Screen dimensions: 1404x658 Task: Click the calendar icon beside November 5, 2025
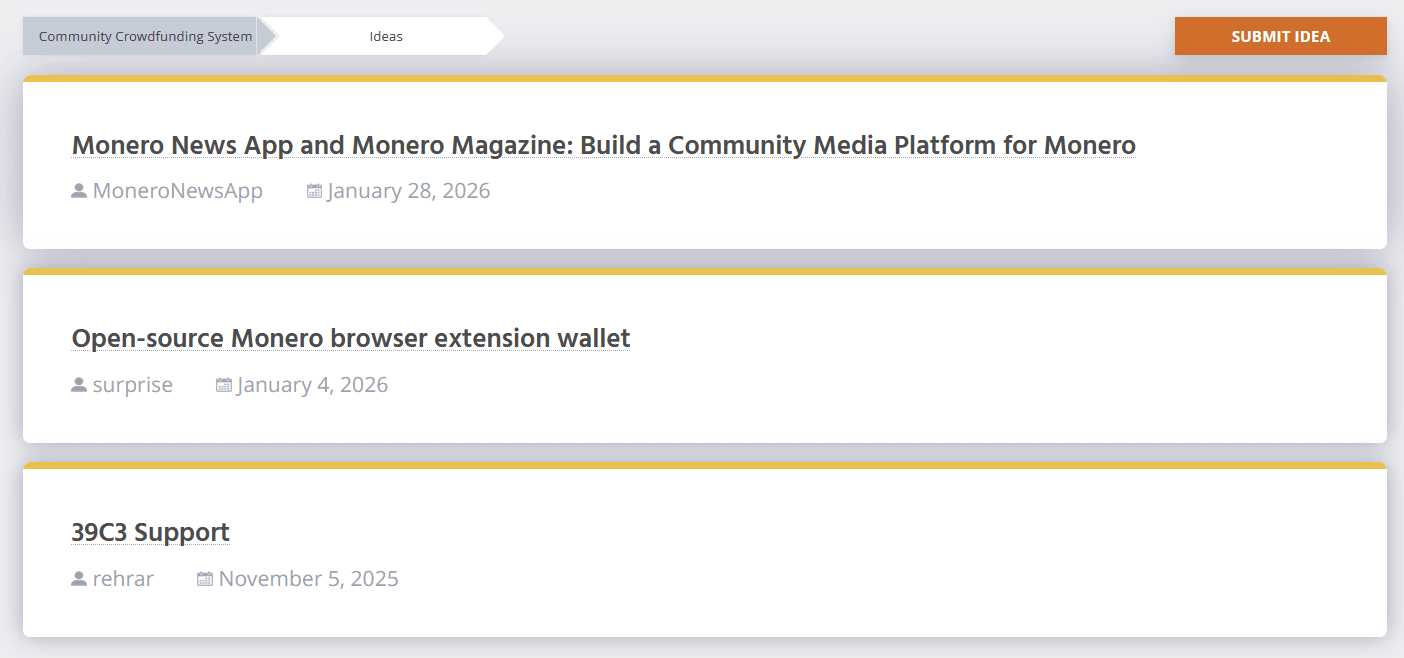pos(205,579)
